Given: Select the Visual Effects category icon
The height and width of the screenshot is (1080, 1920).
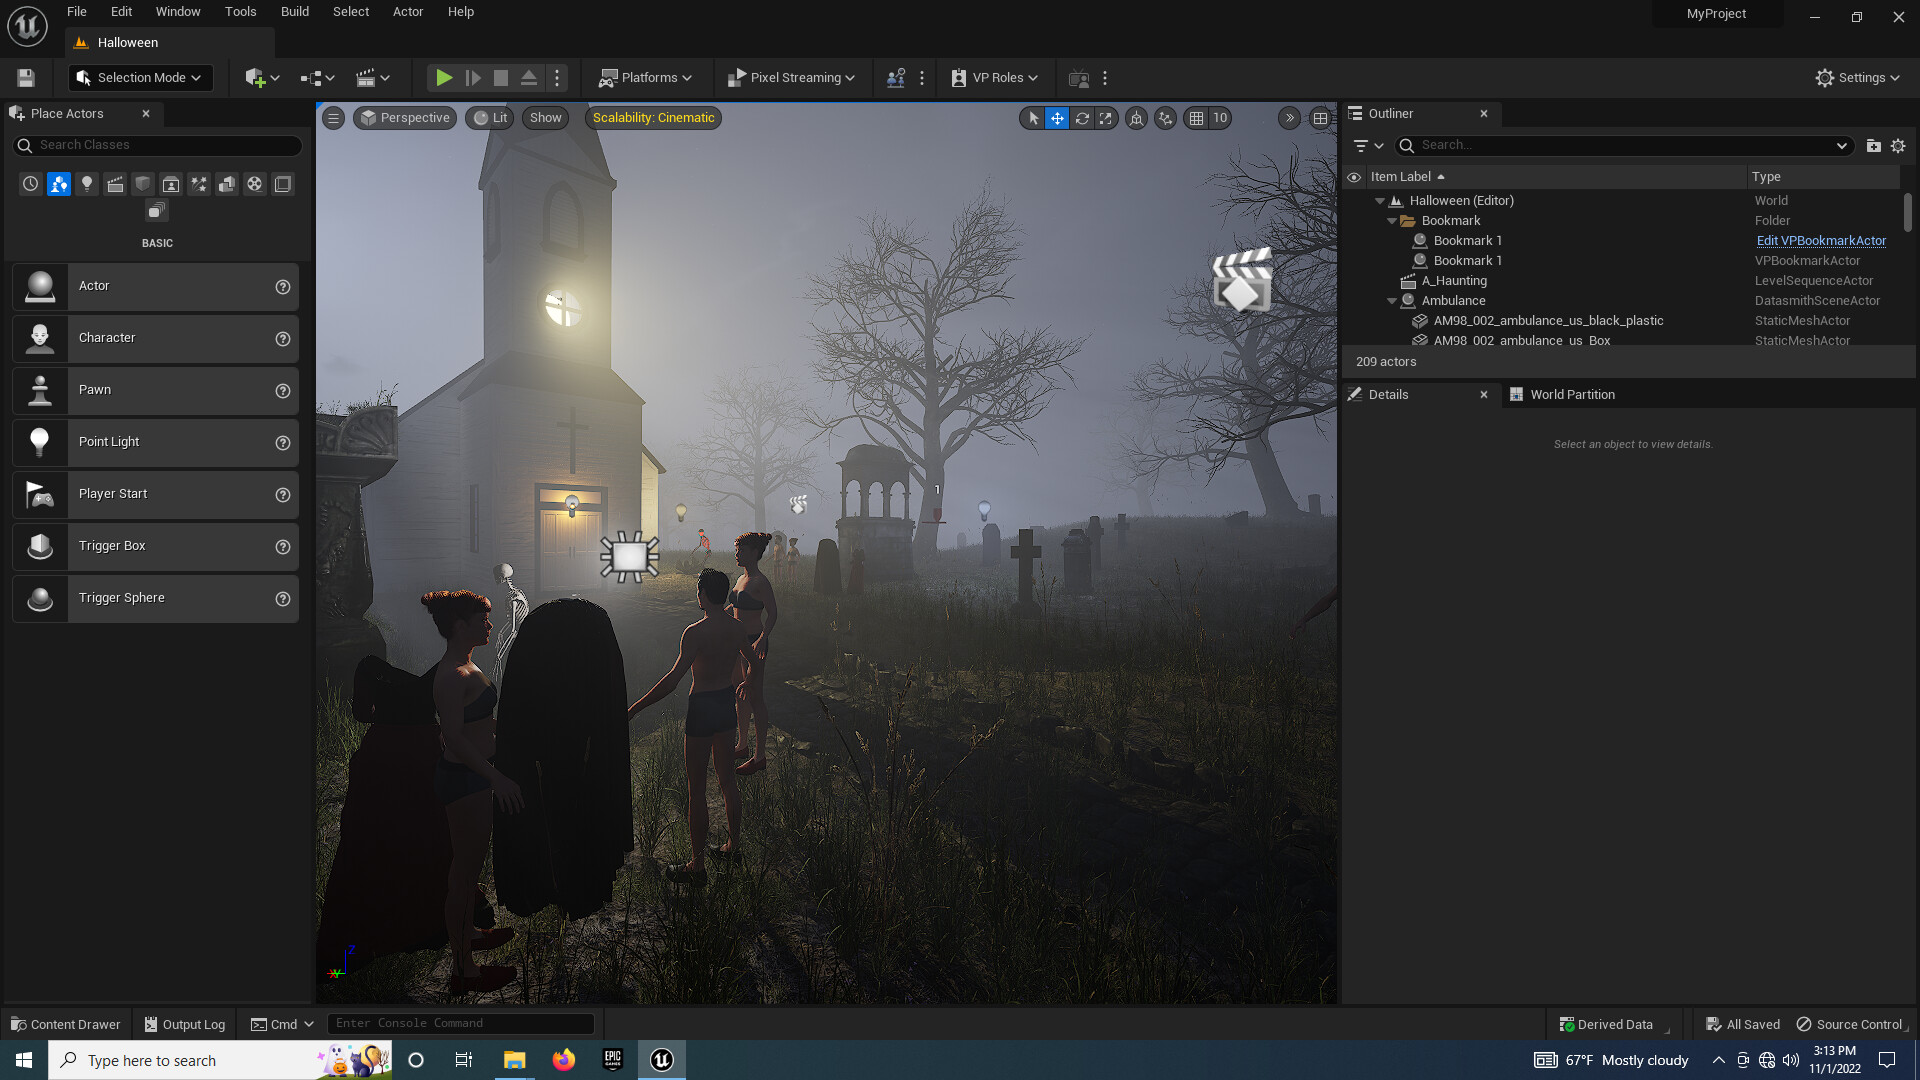Looking at the screenshot, I should [199, 184].
